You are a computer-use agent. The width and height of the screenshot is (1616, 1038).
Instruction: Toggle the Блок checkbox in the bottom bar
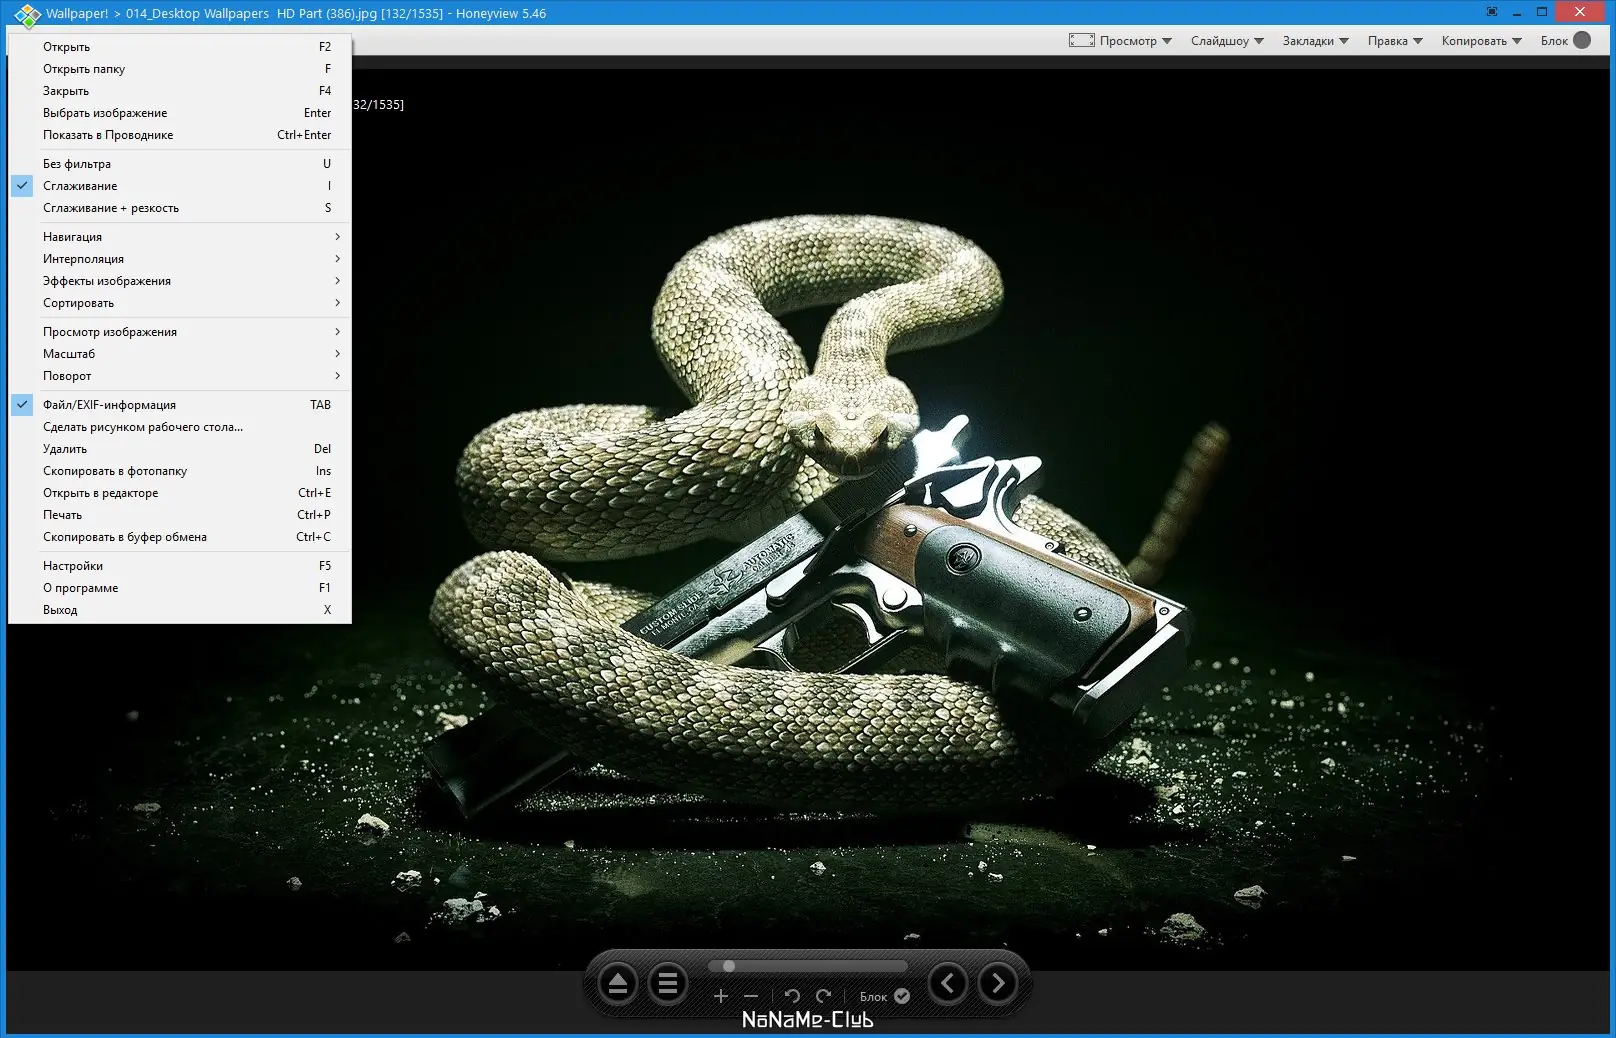[902, 996]
